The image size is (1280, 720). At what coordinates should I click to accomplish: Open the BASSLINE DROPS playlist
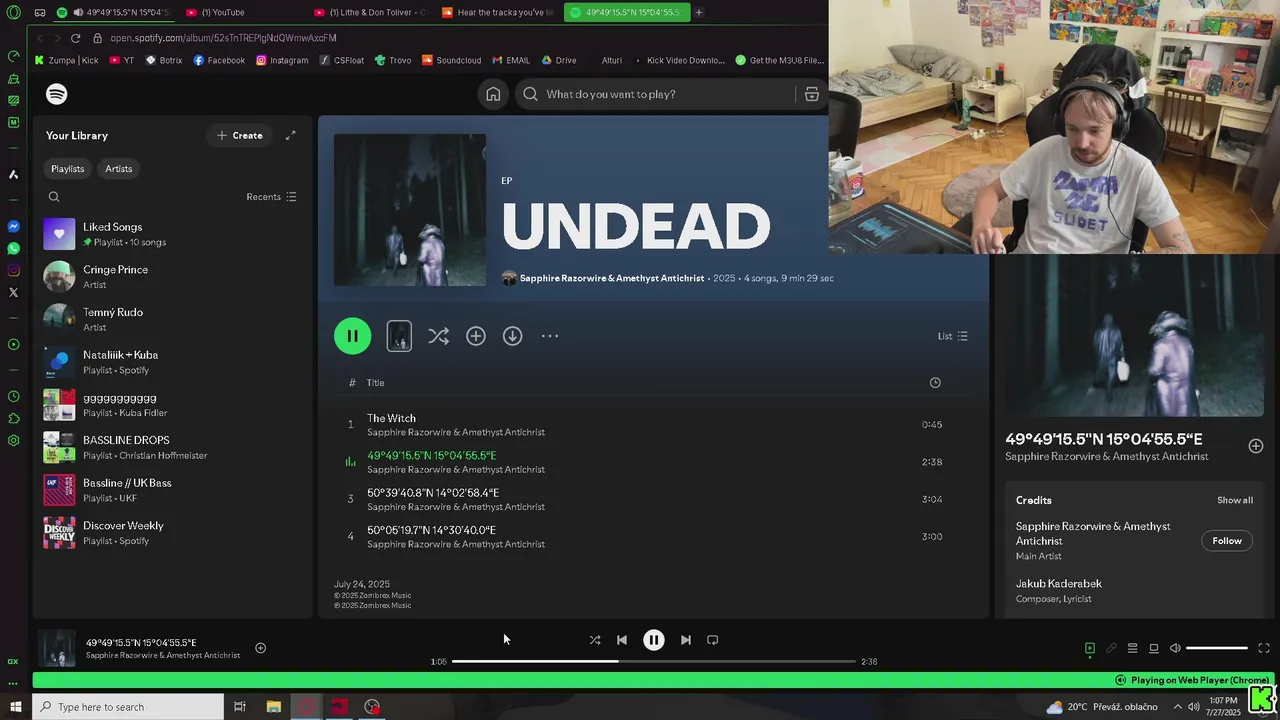pos(172,447)
